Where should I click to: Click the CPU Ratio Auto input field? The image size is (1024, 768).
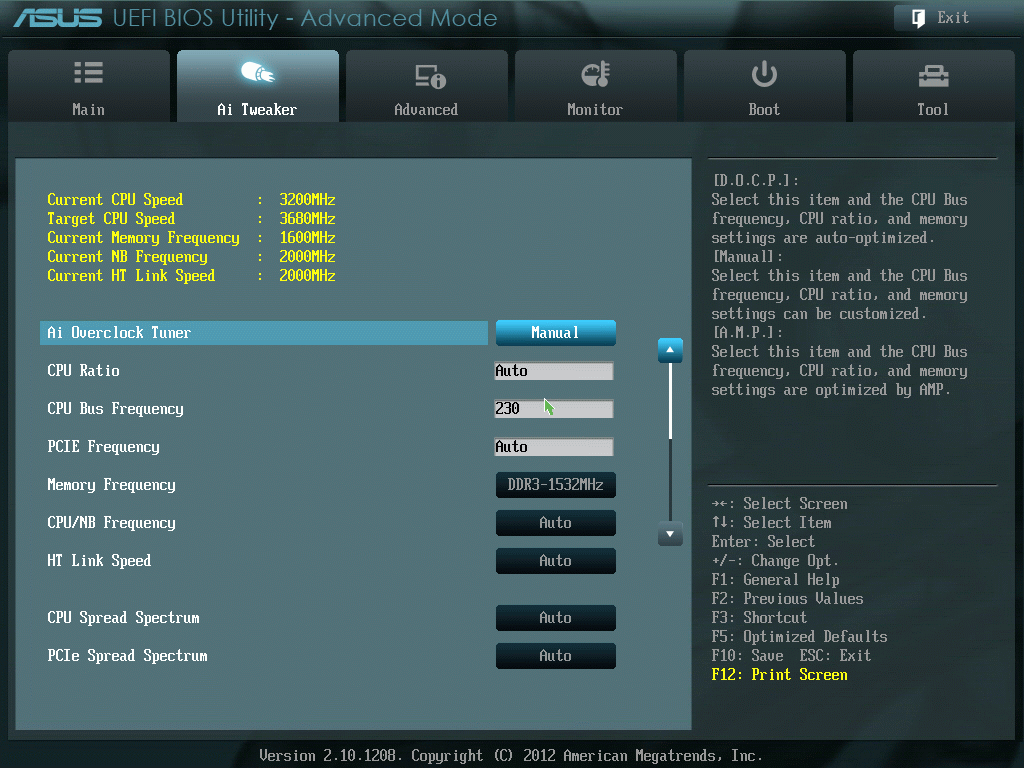(554, 371)
